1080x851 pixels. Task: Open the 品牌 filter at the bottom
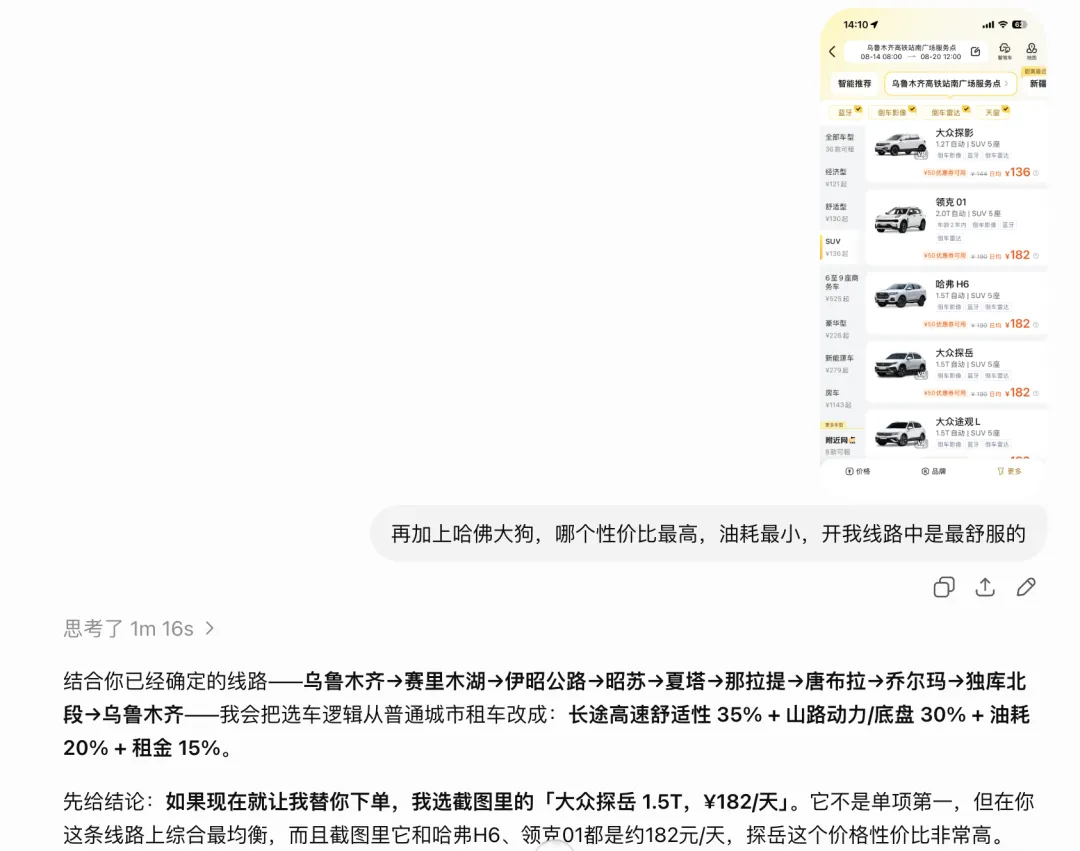point(933,472)
